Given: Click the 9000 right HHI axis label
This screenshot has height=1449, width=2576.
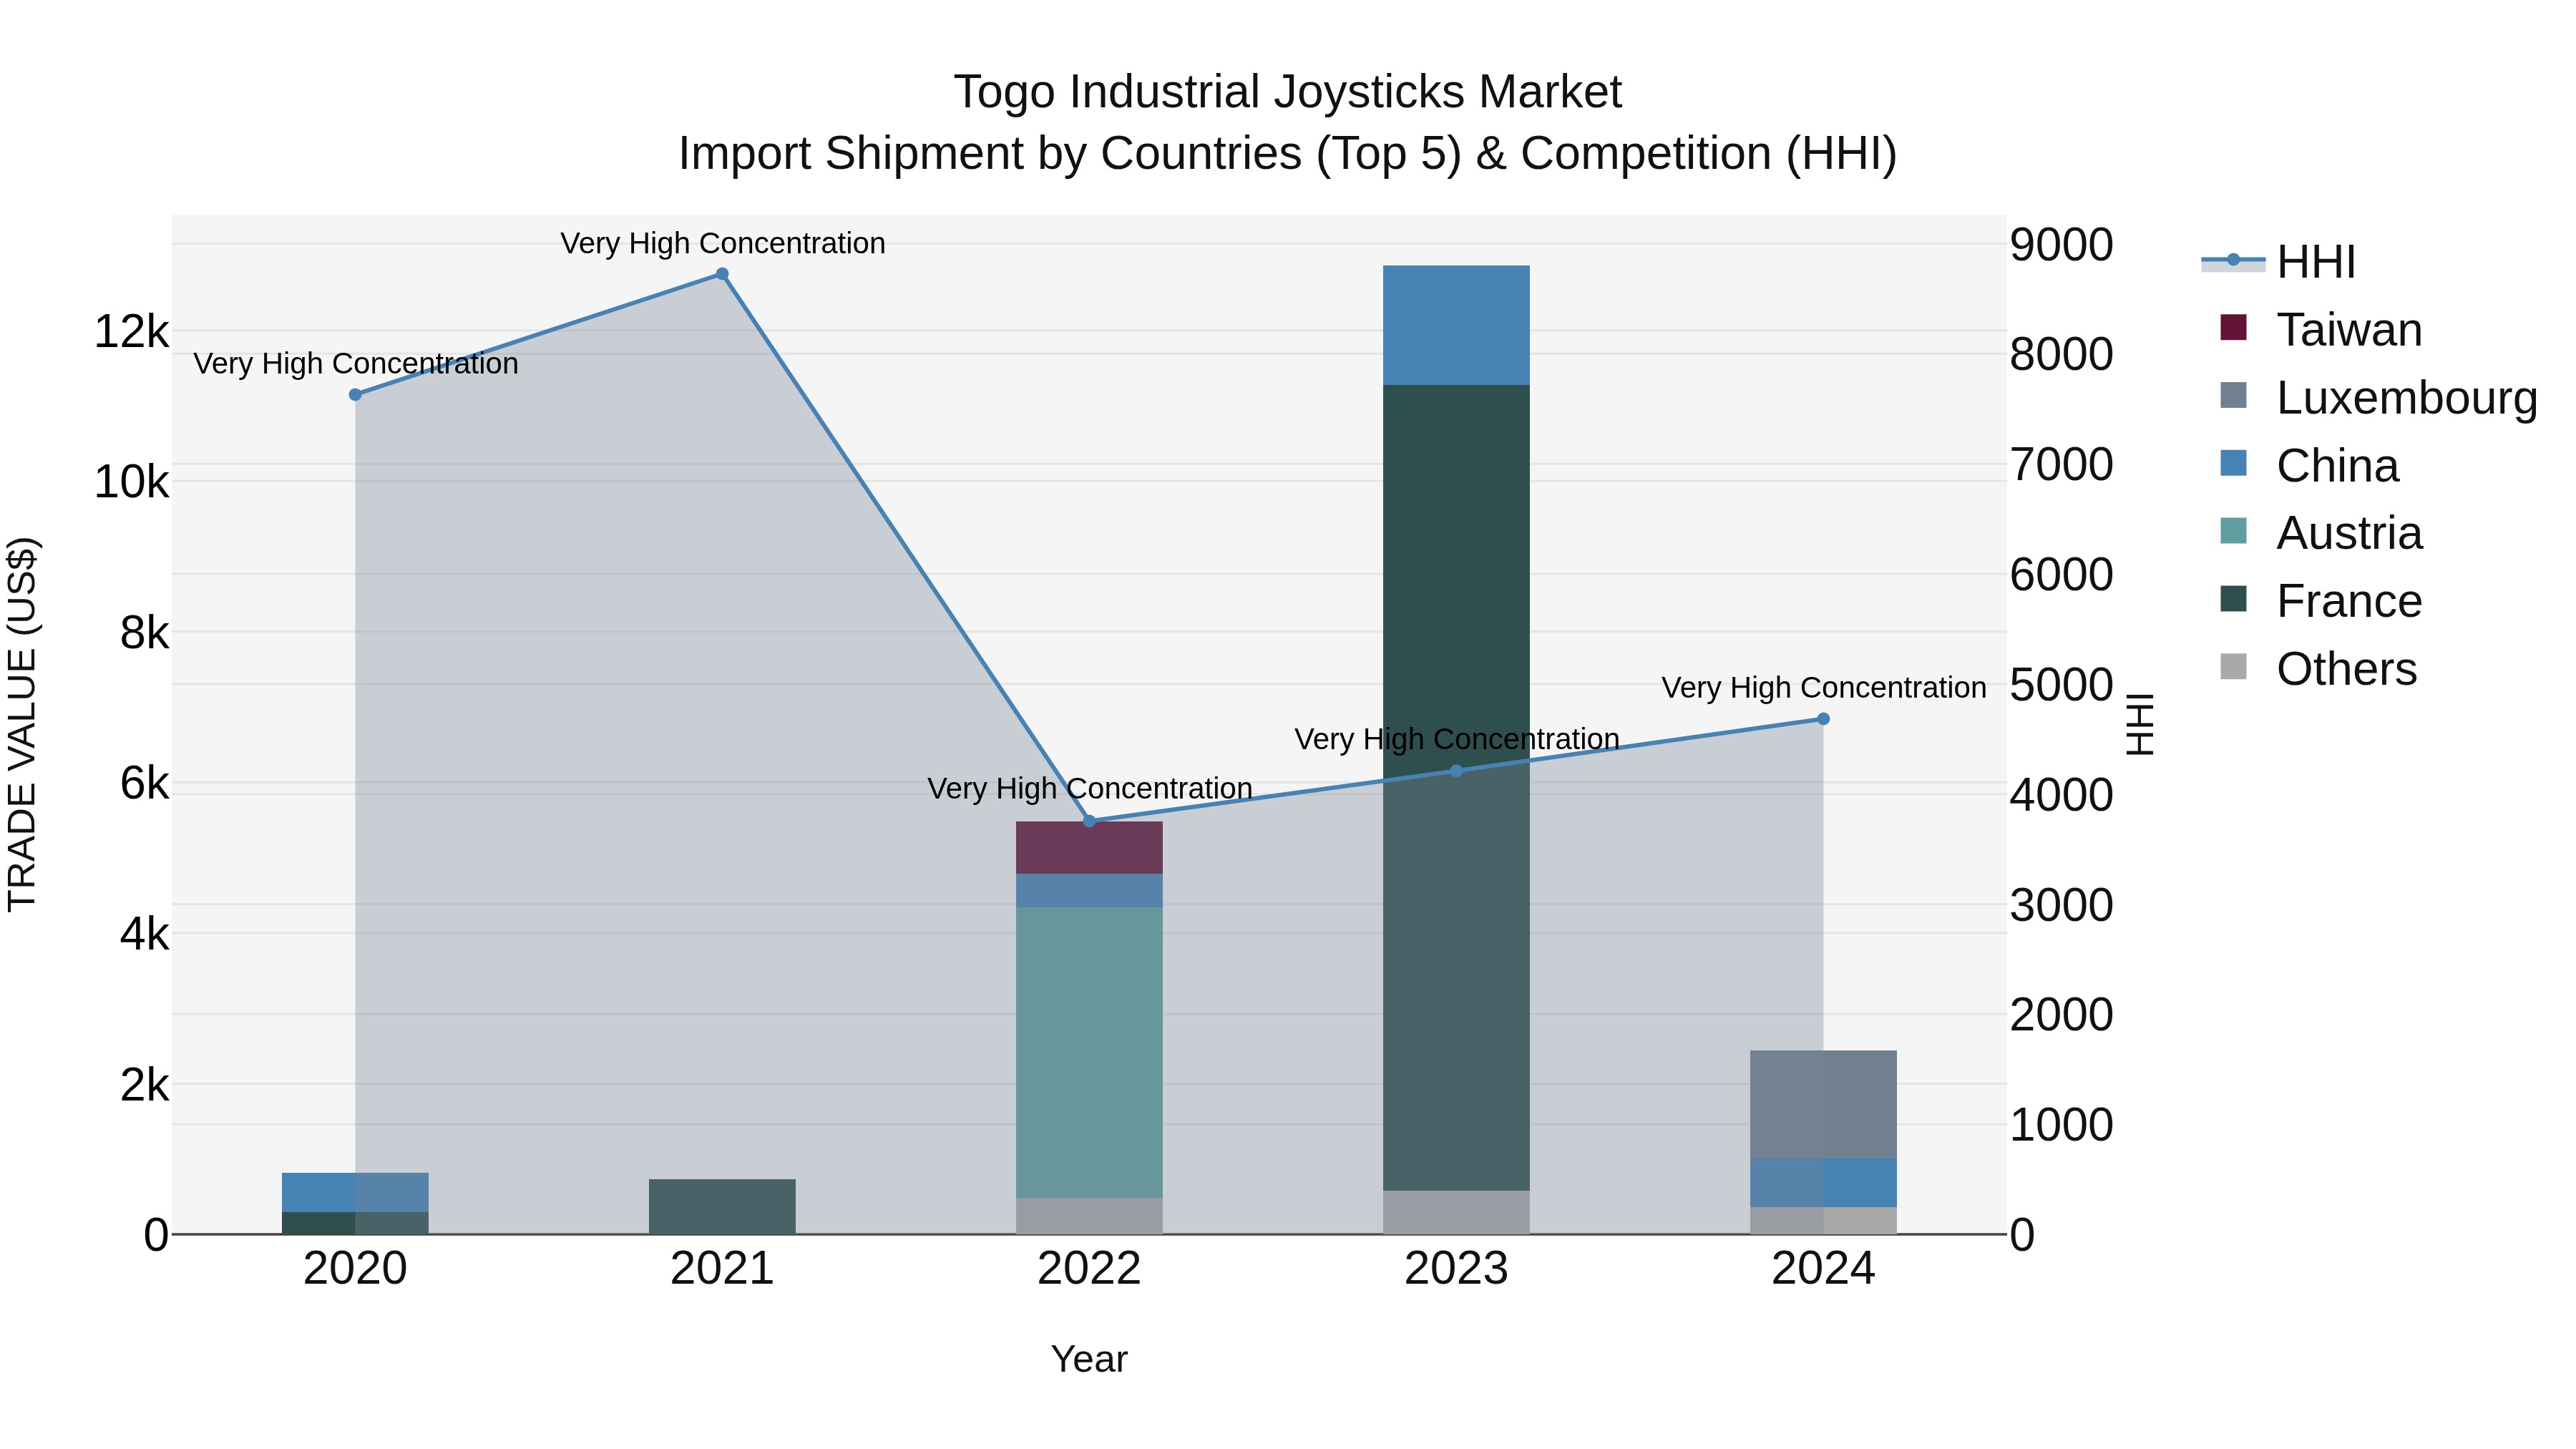Looking at the screenshot, I should 2061,245.
